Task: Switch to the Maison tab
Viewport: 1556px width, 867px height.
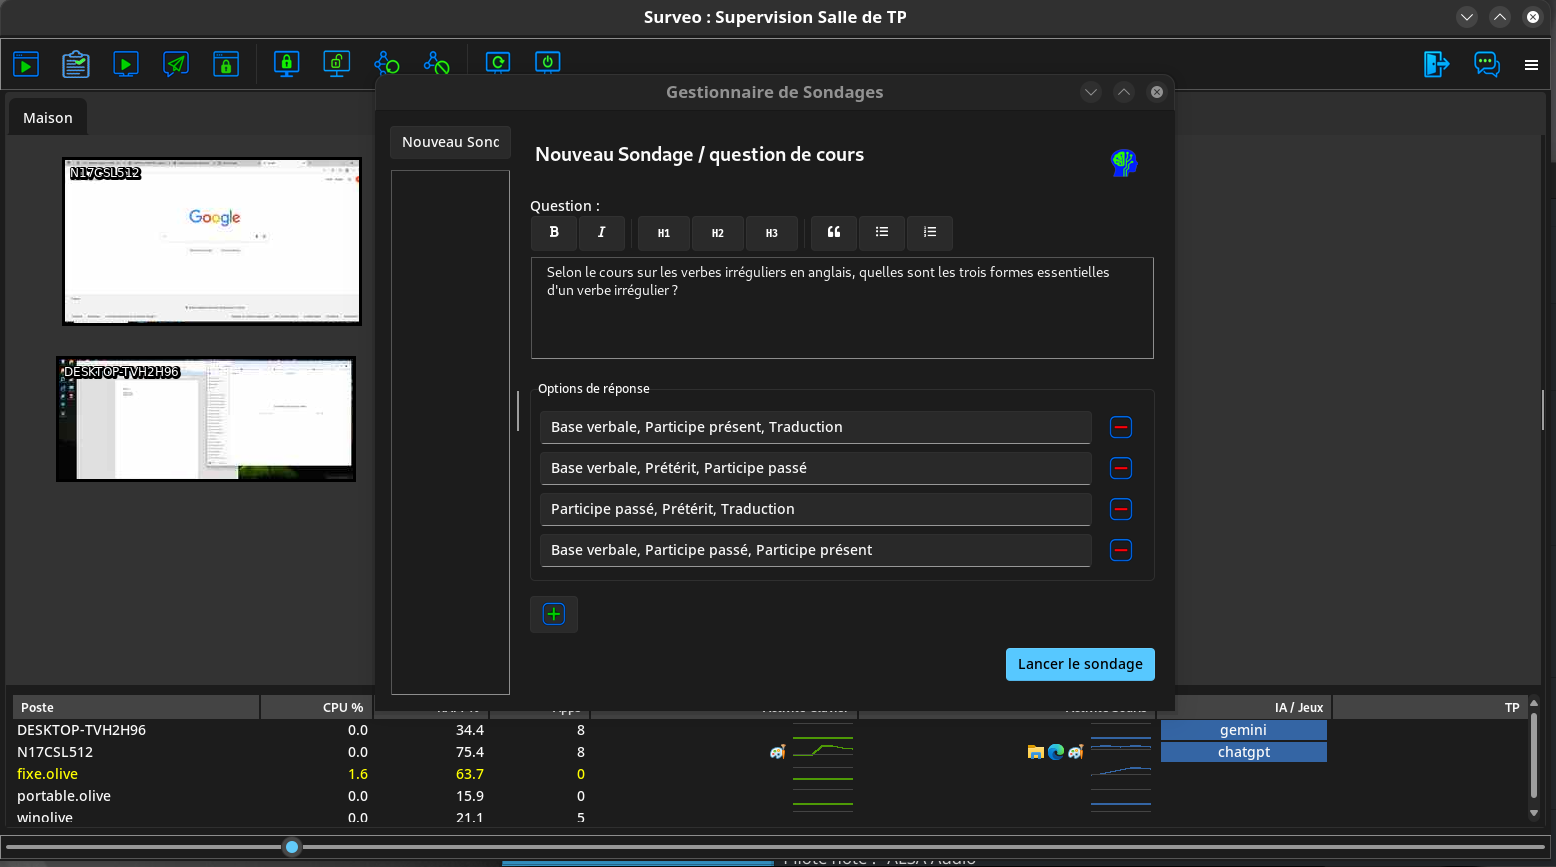Action: (x=47, y=117)
